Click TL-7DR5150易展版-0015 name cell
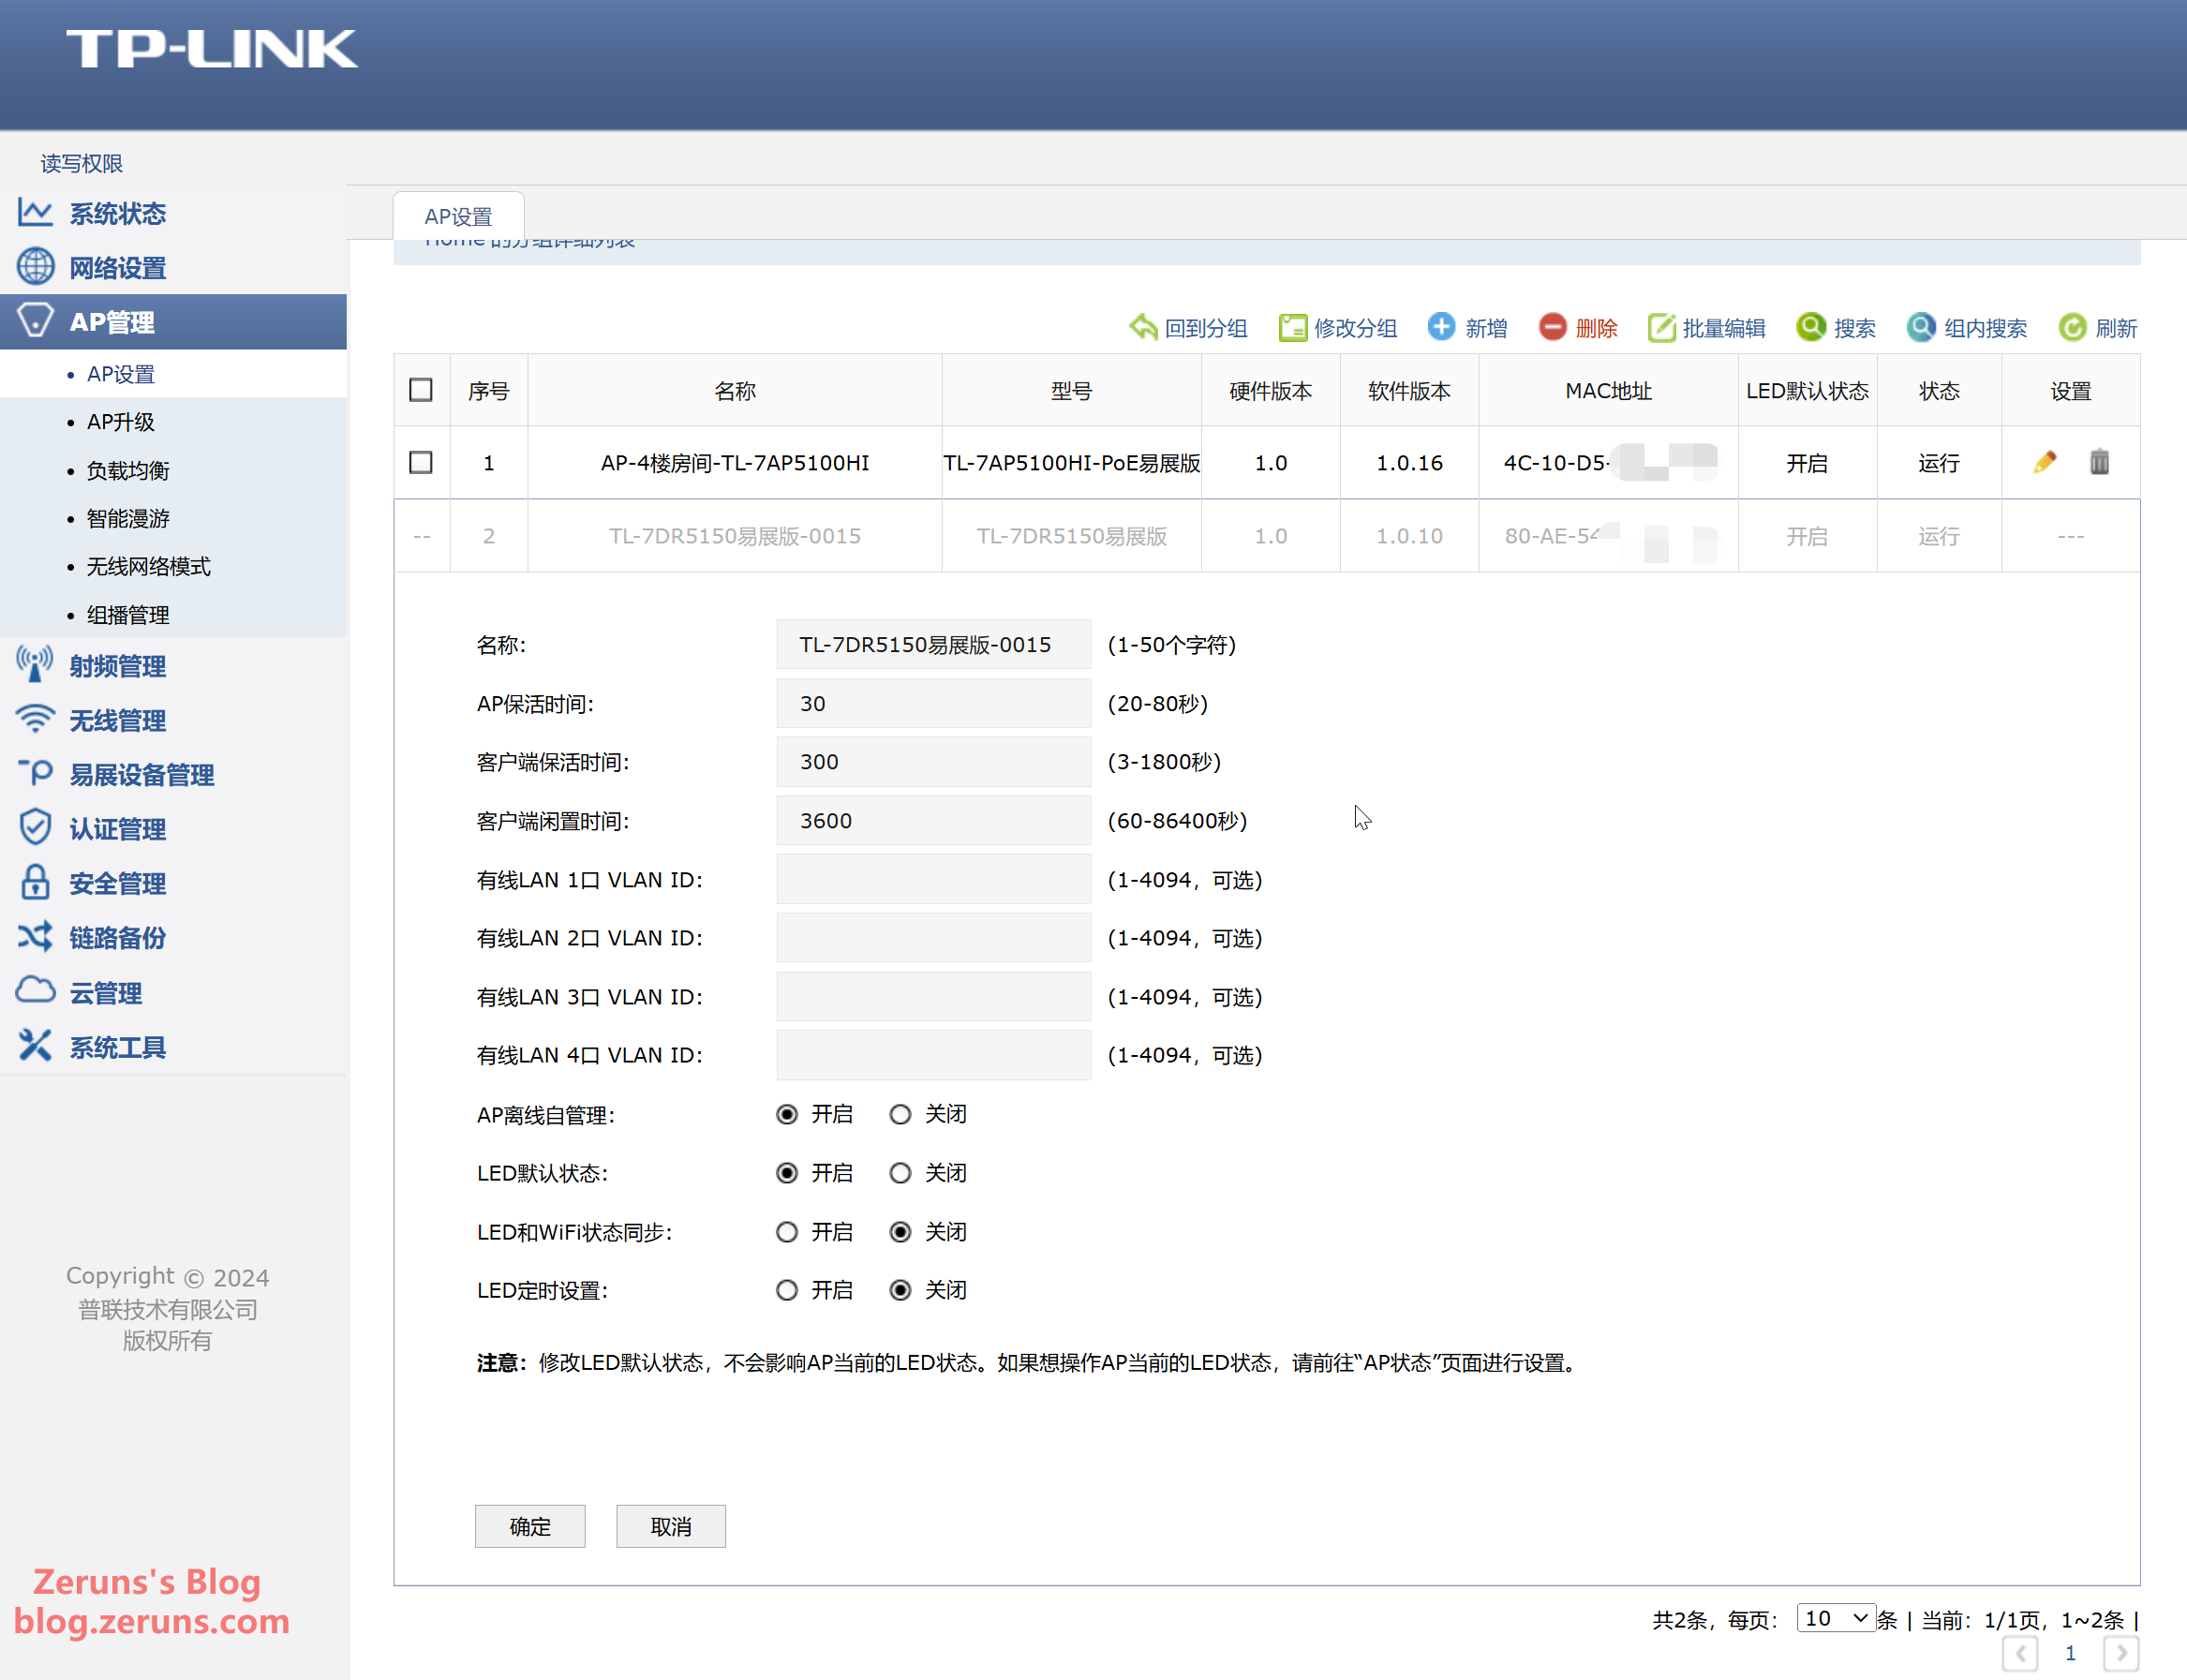This screenshot has width=2187, height=1680. pos(735,536)
